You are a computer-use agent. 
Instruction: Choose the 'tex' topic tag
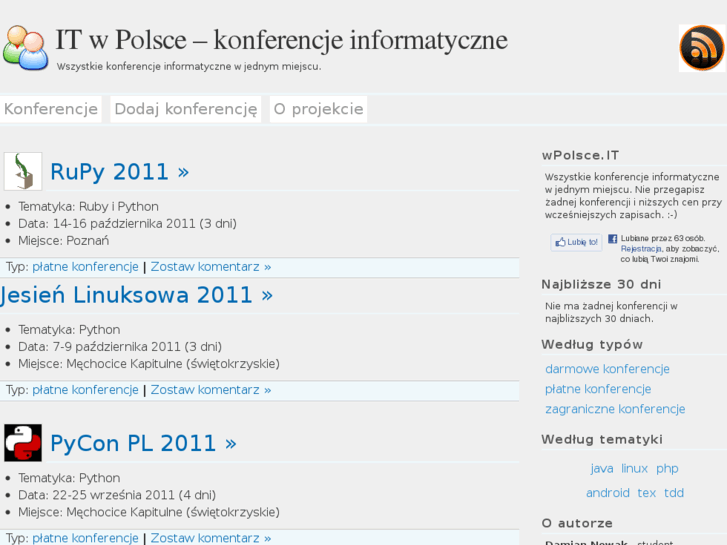click(647, 493)
